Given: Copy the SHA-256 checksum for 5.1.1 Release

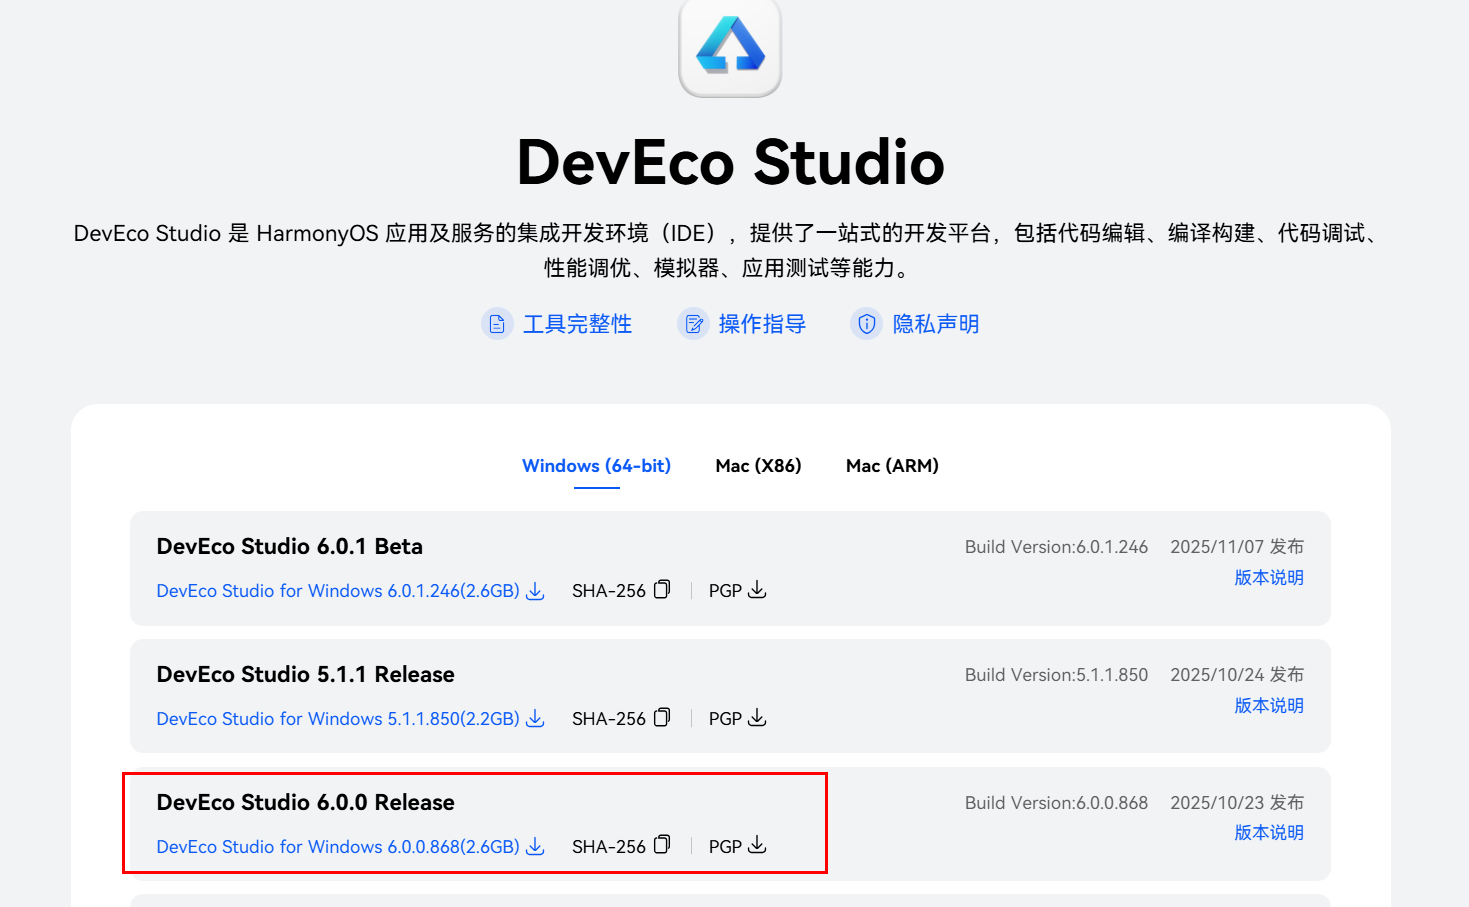Looking at the screenshot, I should [x=663, y=717].
